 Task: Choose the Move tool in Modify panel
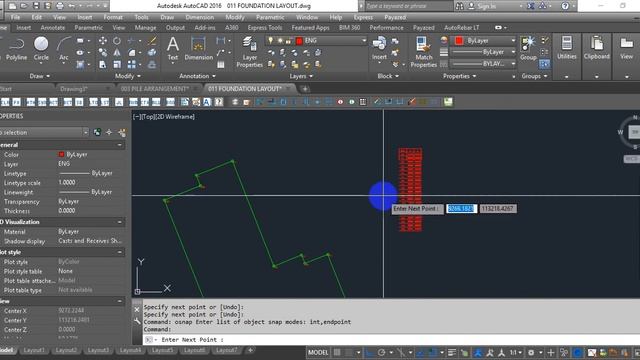103,41
